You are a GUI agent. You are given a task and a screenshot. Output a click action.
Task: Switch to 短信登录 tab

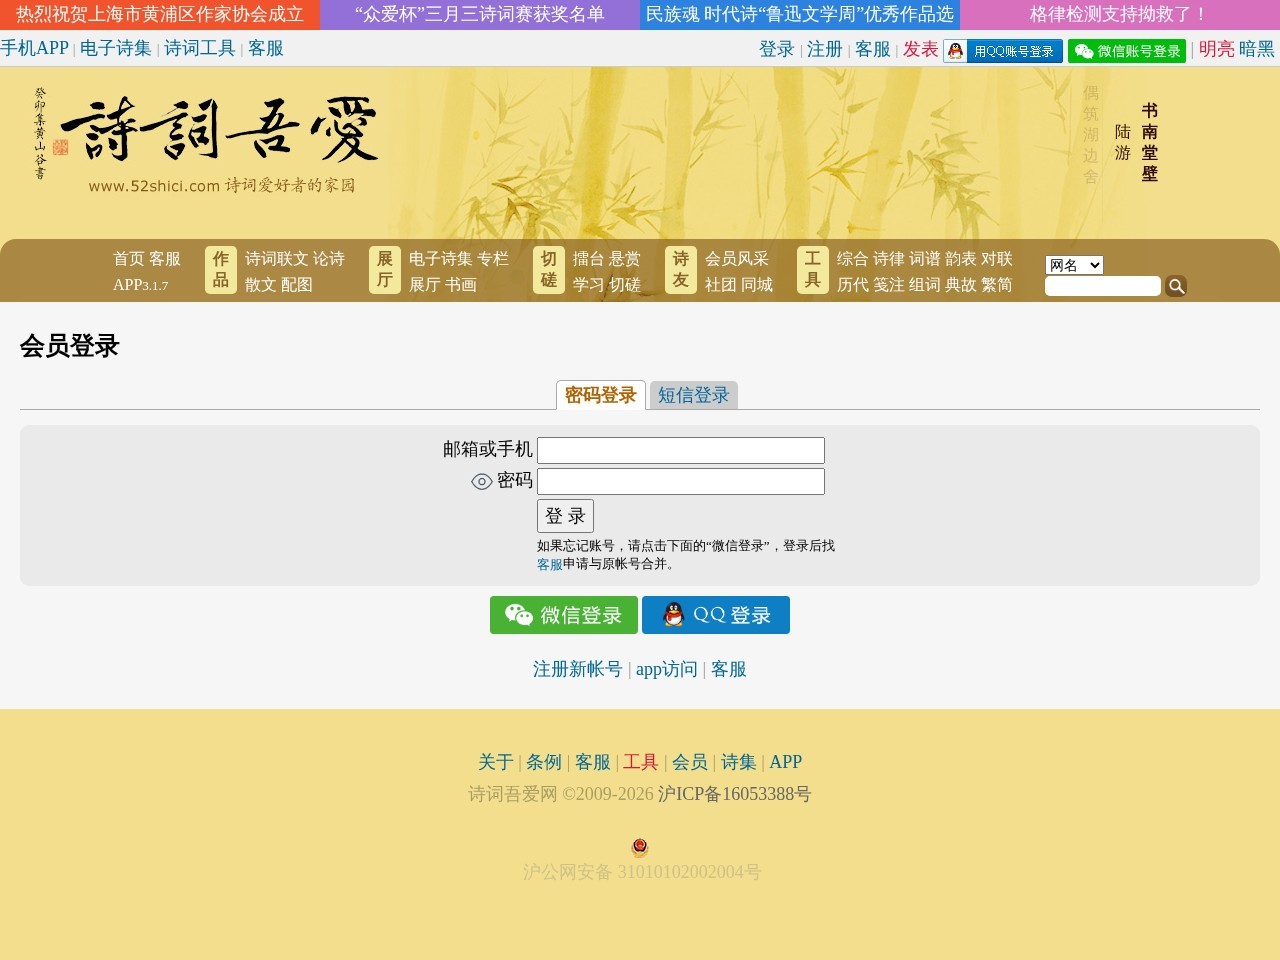pyautogui.click(x=693, y=395)
